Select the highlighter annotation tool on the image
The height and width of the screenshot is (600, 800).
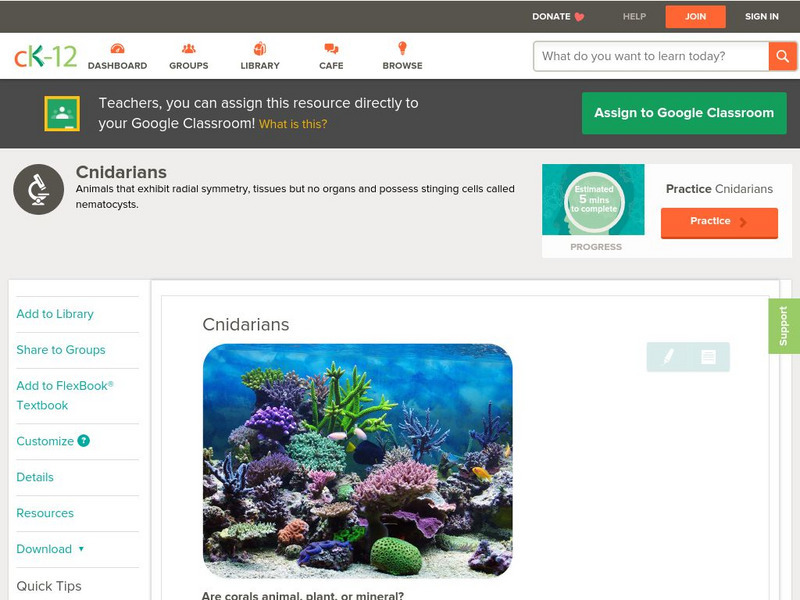(x=668, y=357)
